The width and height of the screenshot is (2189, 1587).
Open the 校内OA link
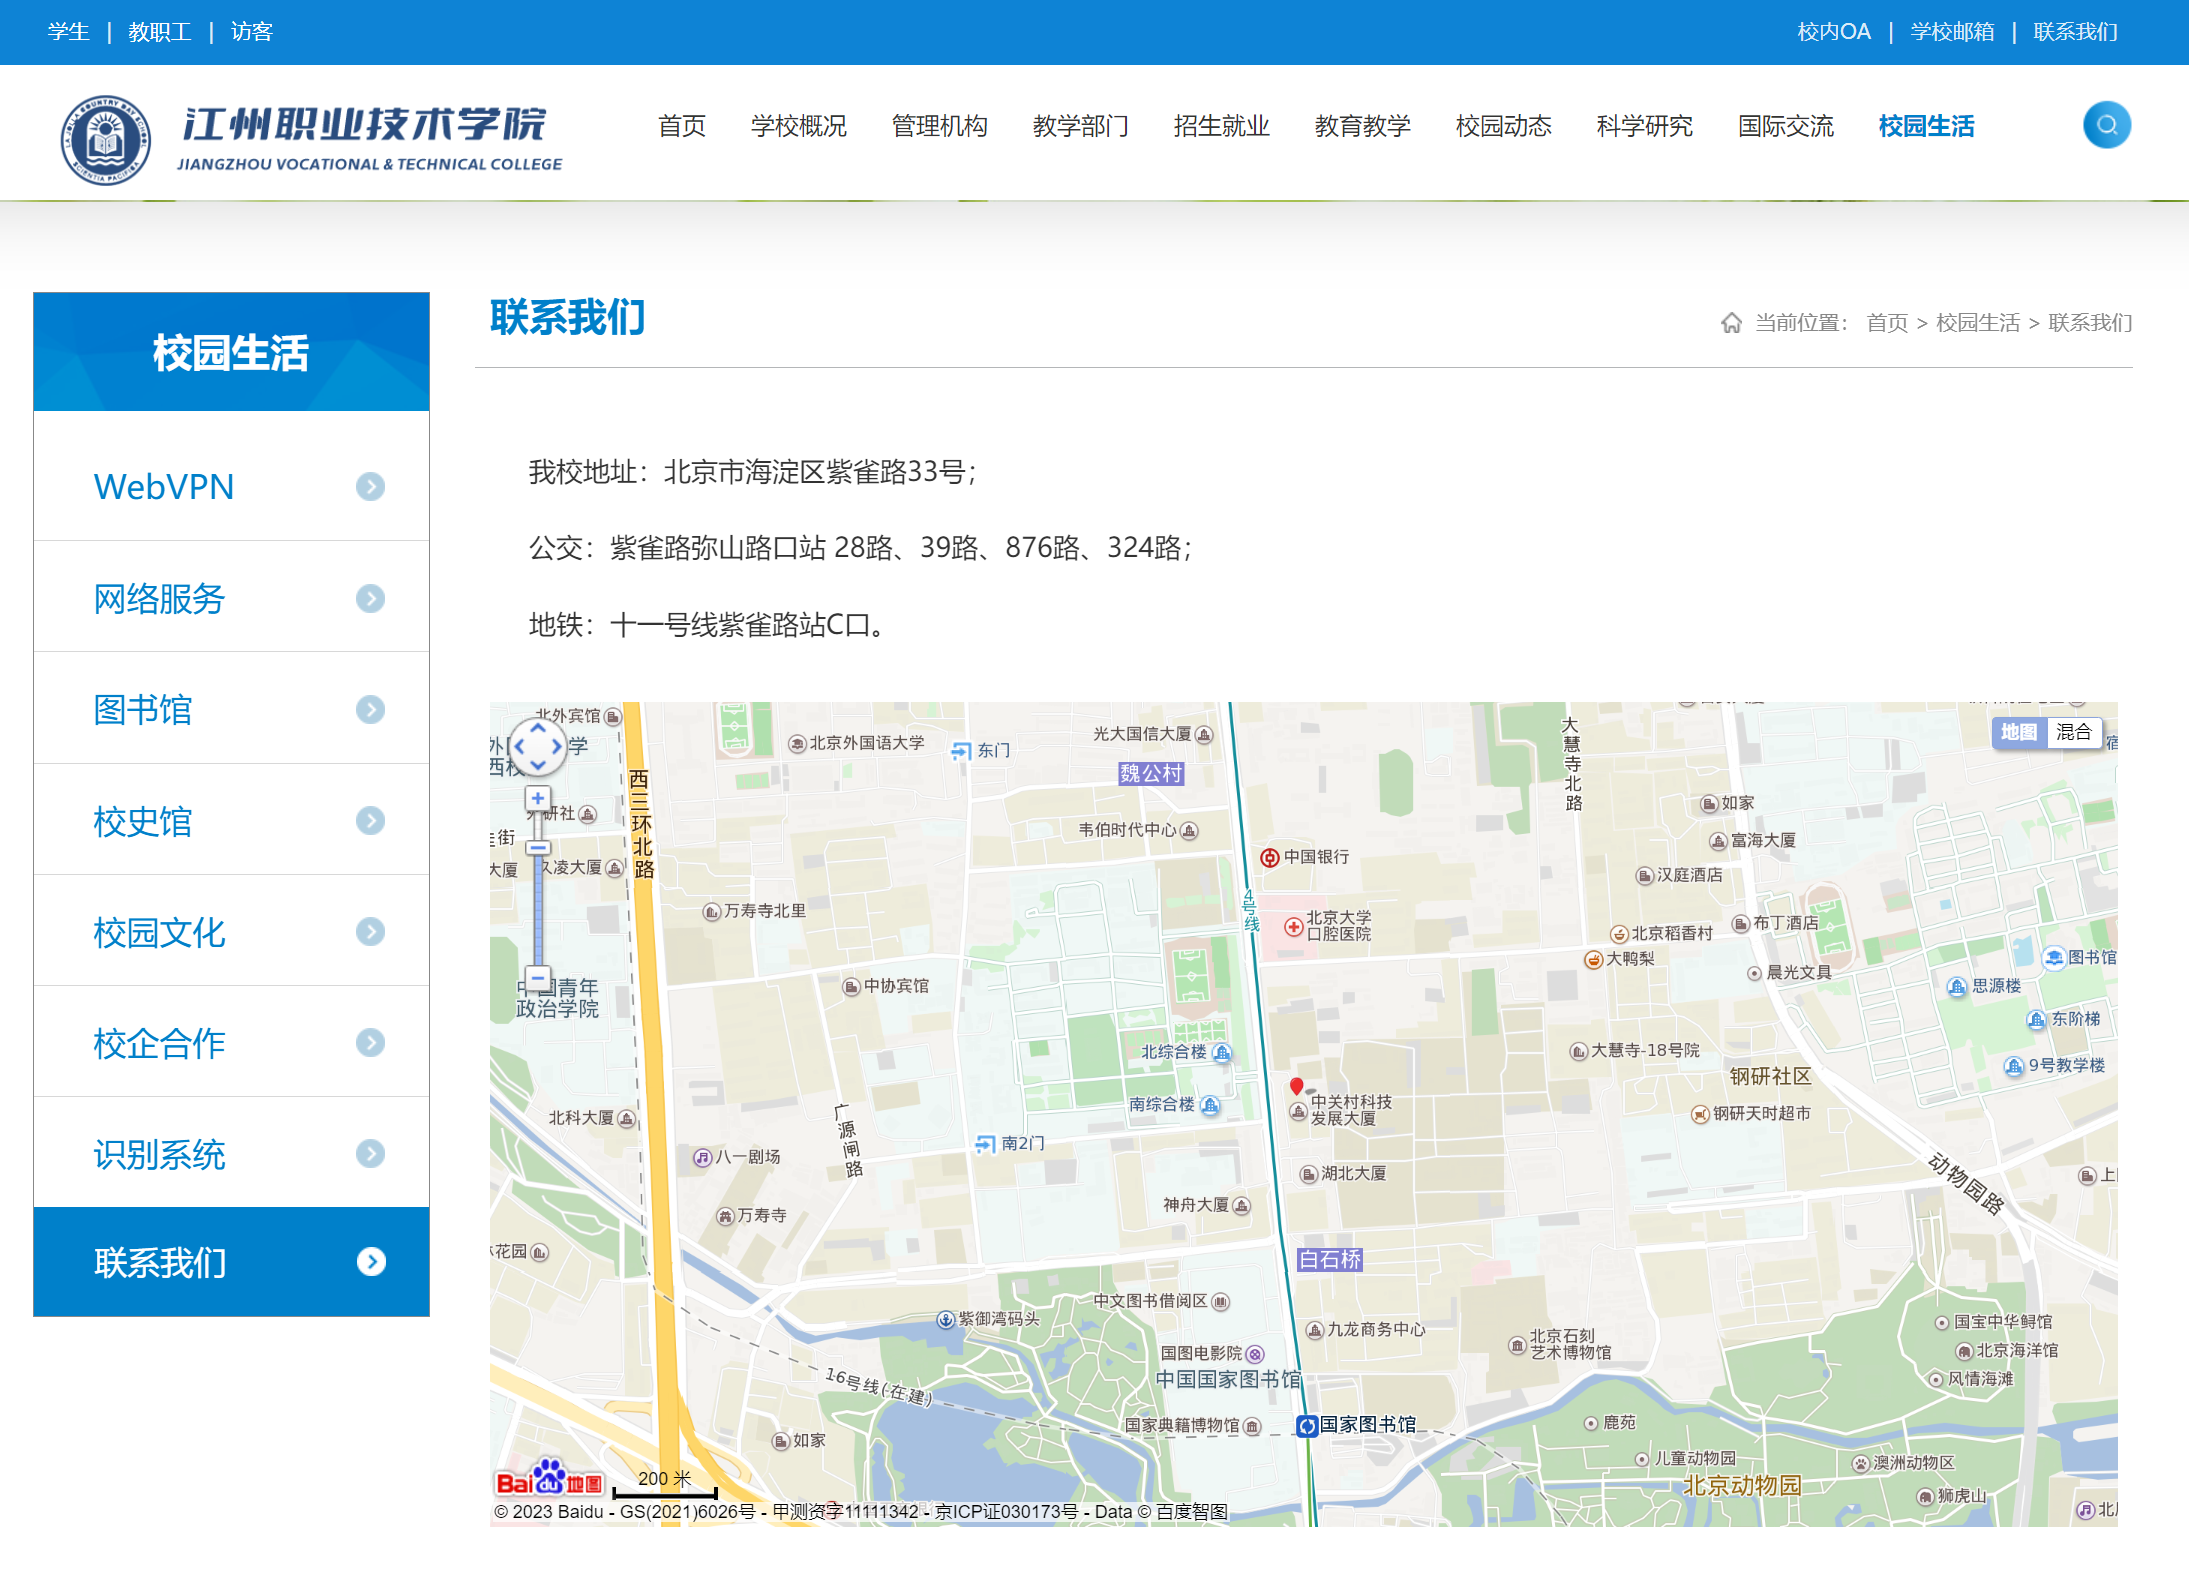pos(1834,31)
